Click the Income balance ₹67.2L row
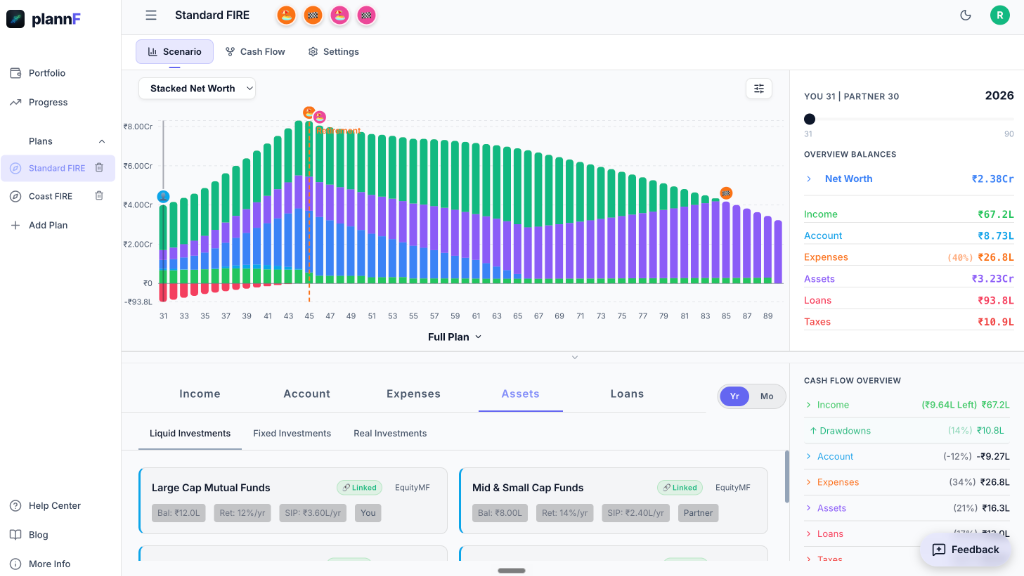The height and width of the screenshot is (576, 1024). pos(908,214)
